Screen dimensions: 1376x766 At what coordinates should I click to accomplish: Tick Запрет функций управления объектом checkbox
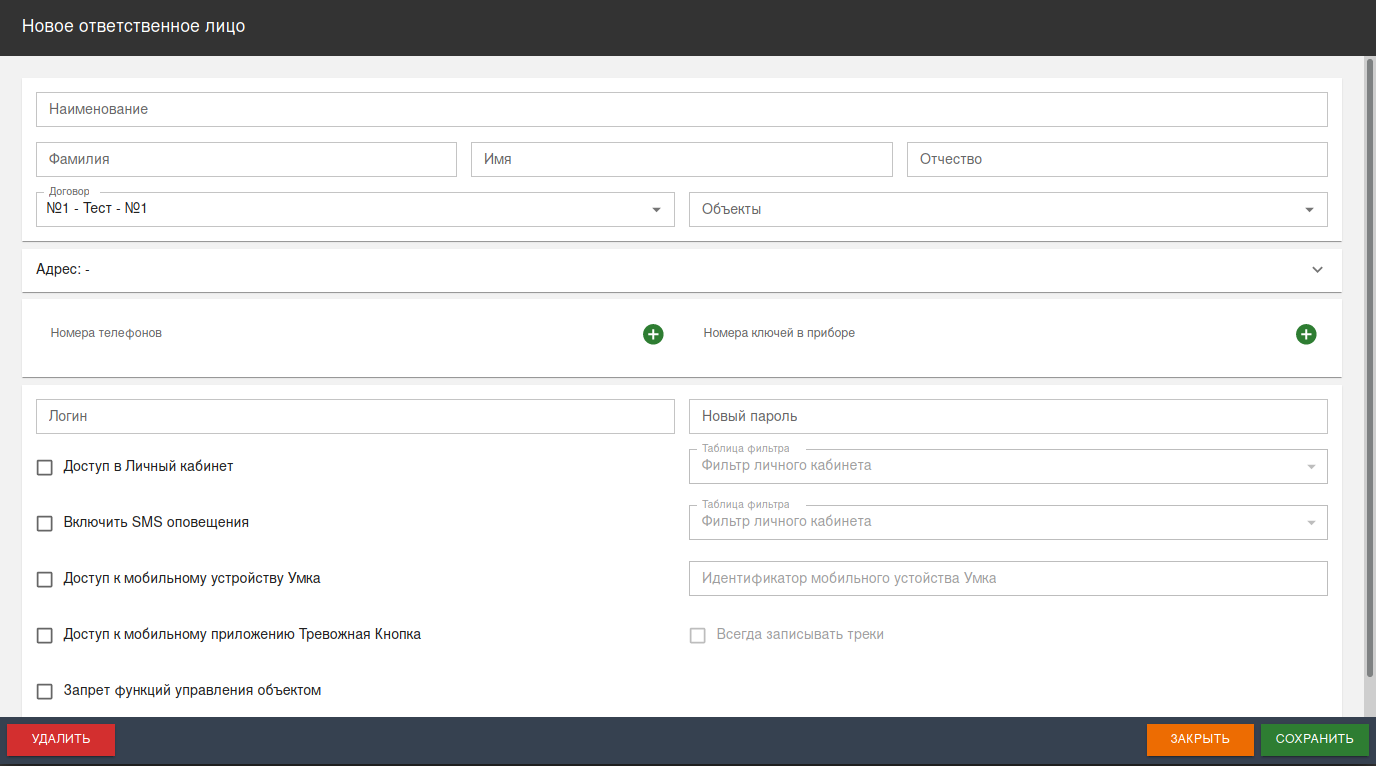[45, 691]
